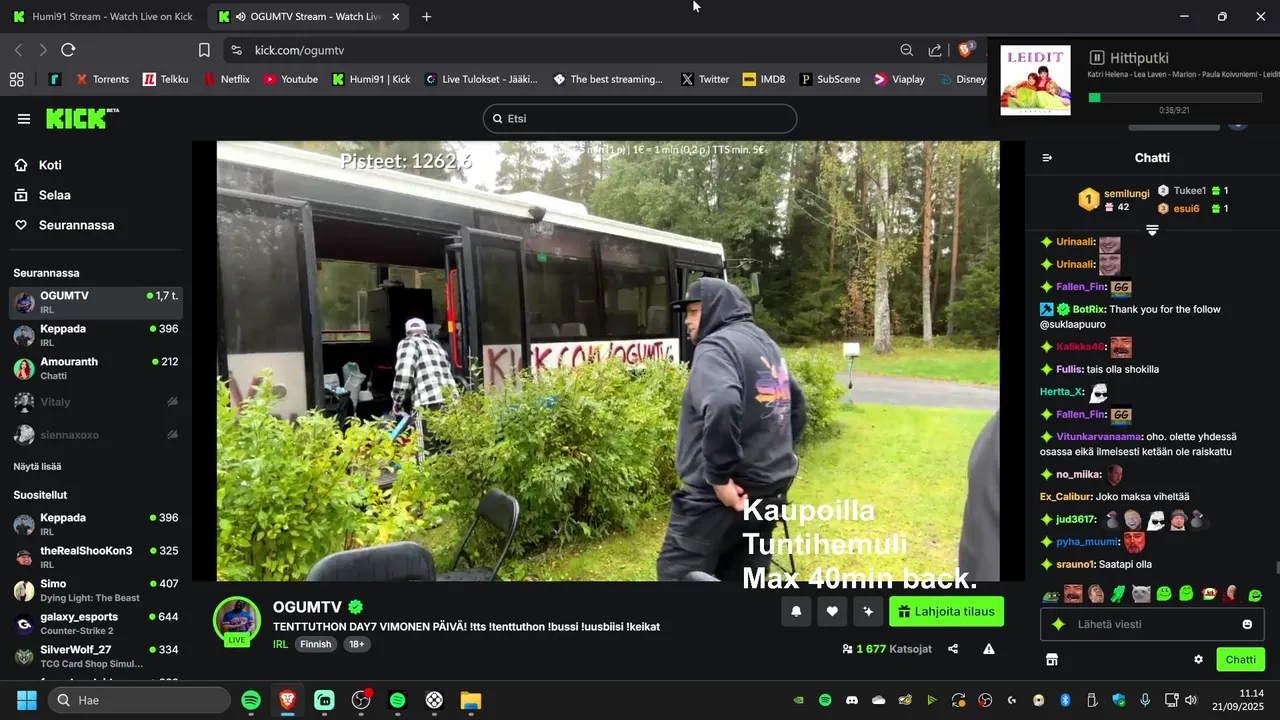Screen dimensions: 1280x720
Task: Open the Brave browser taskbar icon
Action: (288, 700)
